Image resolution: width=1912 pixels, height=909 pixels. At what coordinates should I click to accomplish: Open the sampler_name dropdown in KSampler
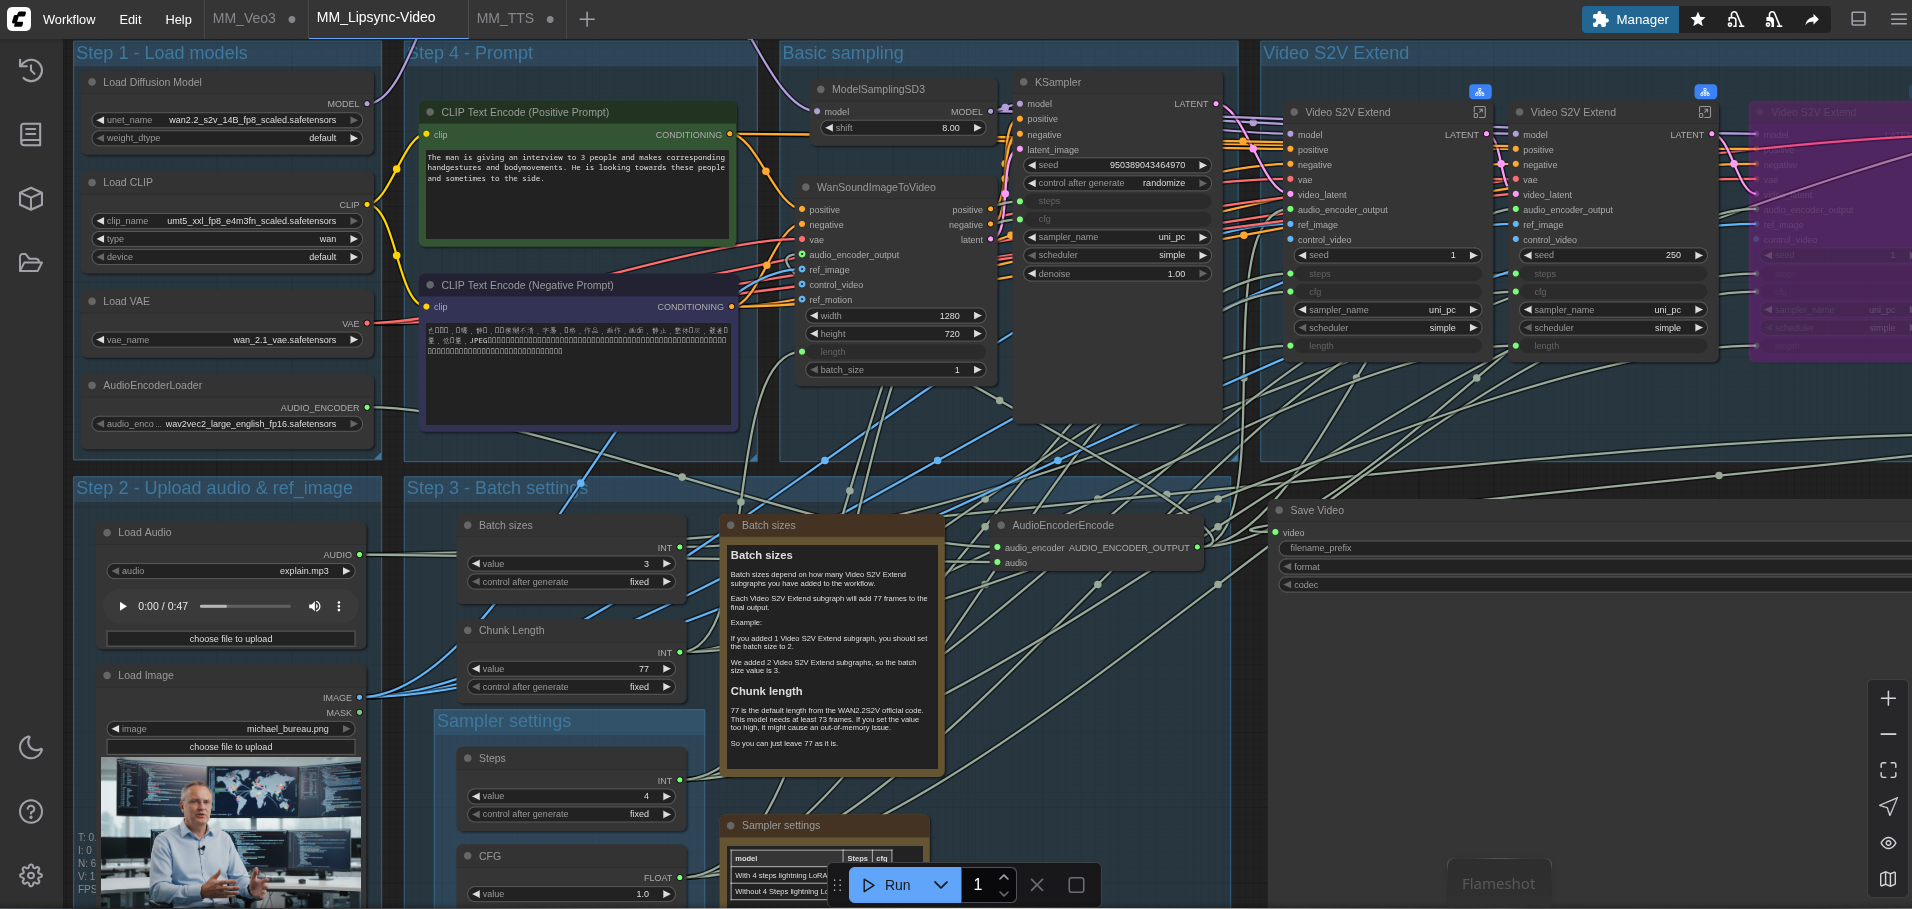click(x=1117, y=237)
